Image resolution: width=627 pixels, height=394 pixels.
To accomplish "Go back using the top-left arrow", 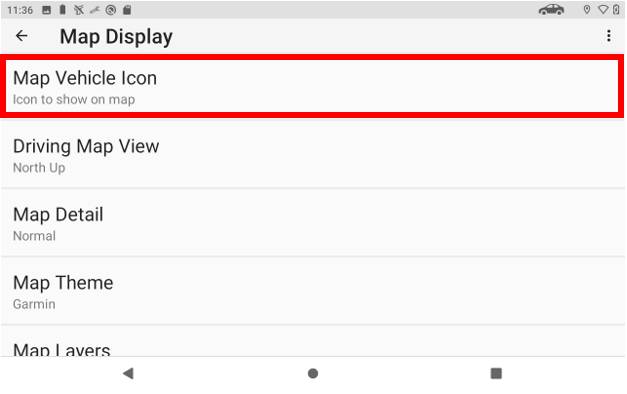I will coord(22,36).
